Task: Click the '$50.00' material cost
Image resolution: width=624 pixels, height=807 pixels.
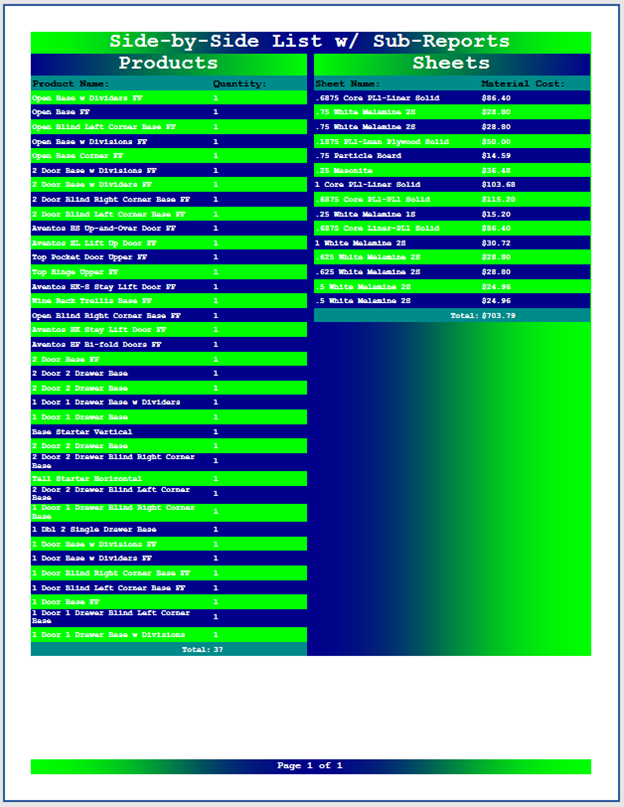Action: click(x=496, y=142)
